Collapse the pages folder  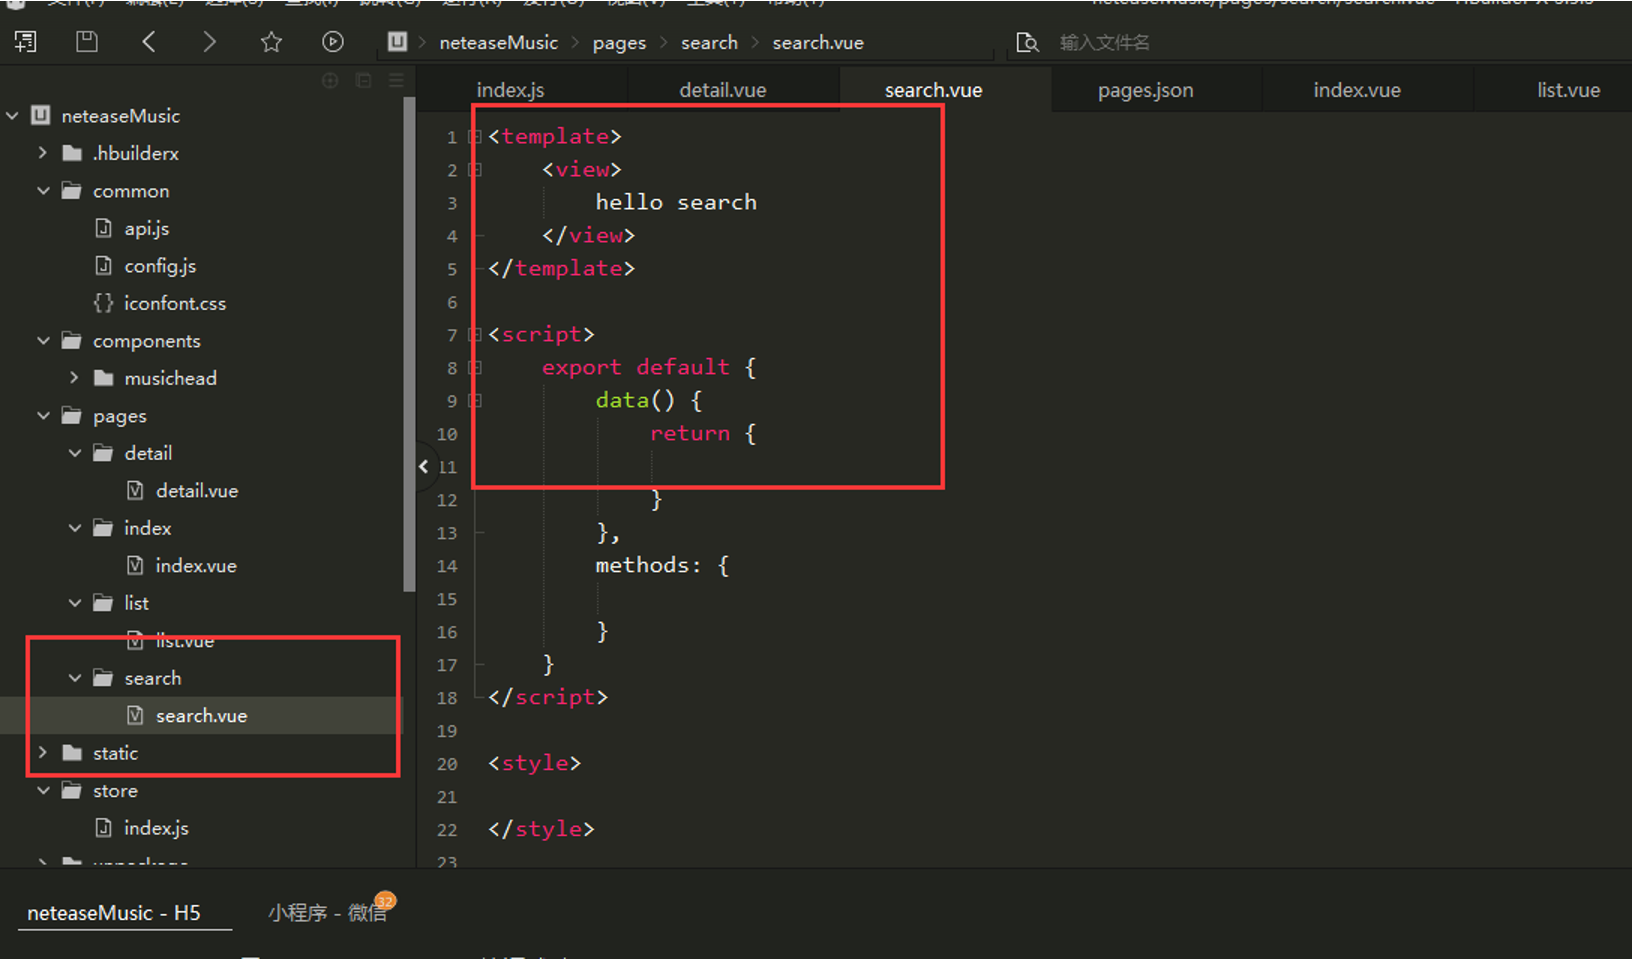coord(43,415)
